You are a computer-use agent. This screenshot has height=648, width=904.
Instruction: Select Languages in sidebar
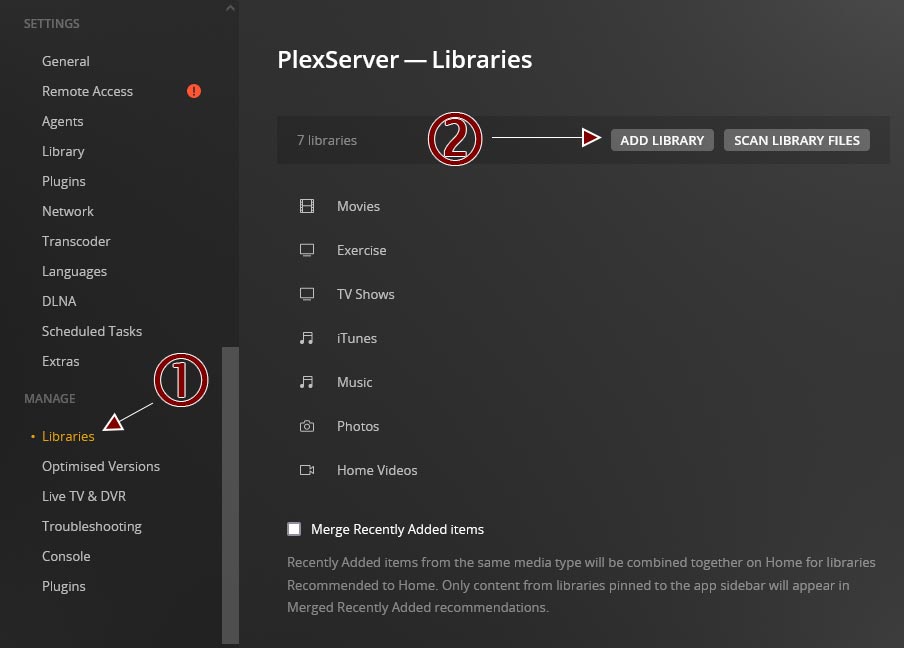click(74, 272)
